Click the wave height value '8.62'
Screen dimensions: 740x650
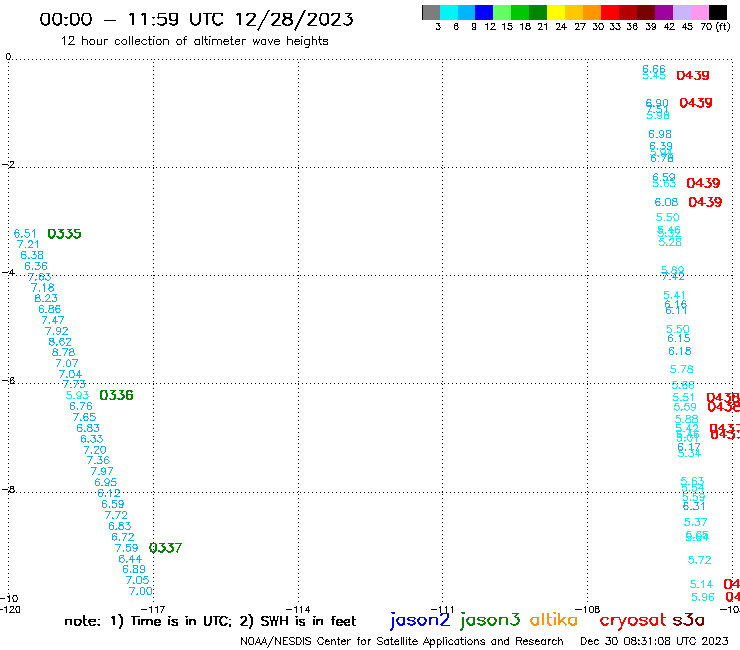tap(60, 342)
